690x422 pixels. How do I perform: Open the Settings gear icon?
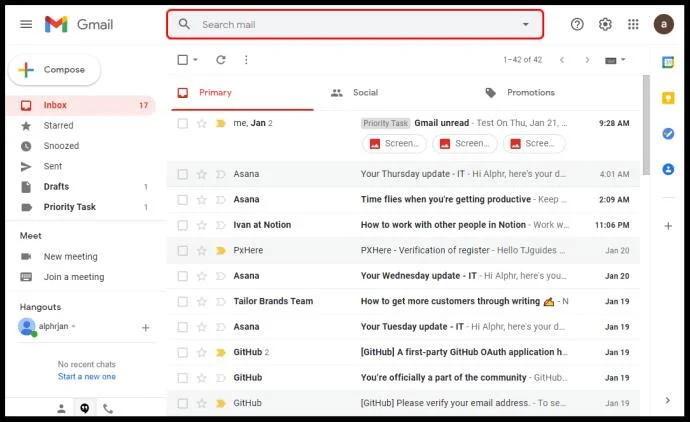(x=605, y=24)
